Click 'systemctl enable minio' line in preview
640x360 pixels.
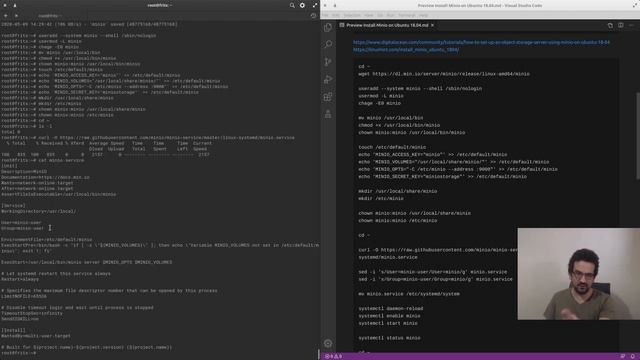point(389,316)
